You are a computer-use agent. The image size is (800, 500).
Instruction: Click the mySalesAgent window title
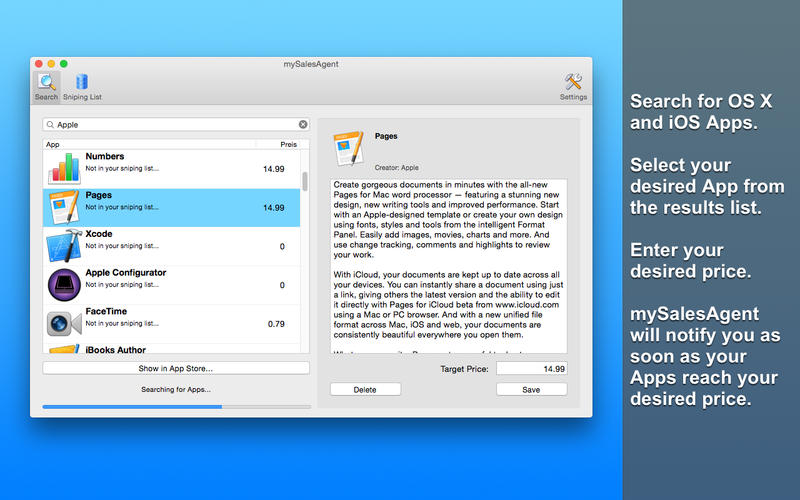point(311,64)
